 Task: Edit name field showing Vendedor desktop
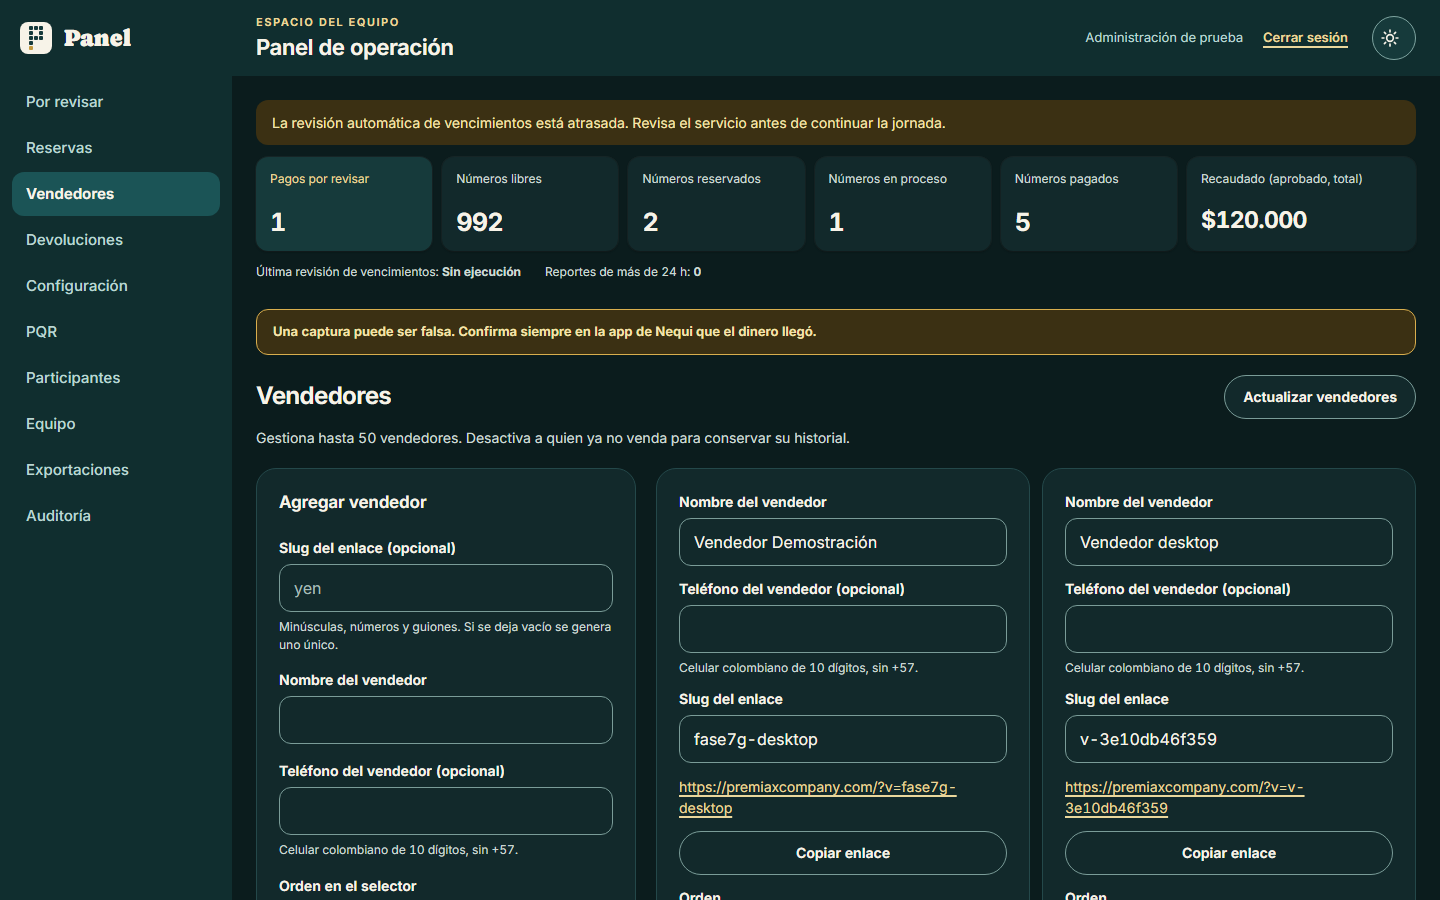(1228, 542)
